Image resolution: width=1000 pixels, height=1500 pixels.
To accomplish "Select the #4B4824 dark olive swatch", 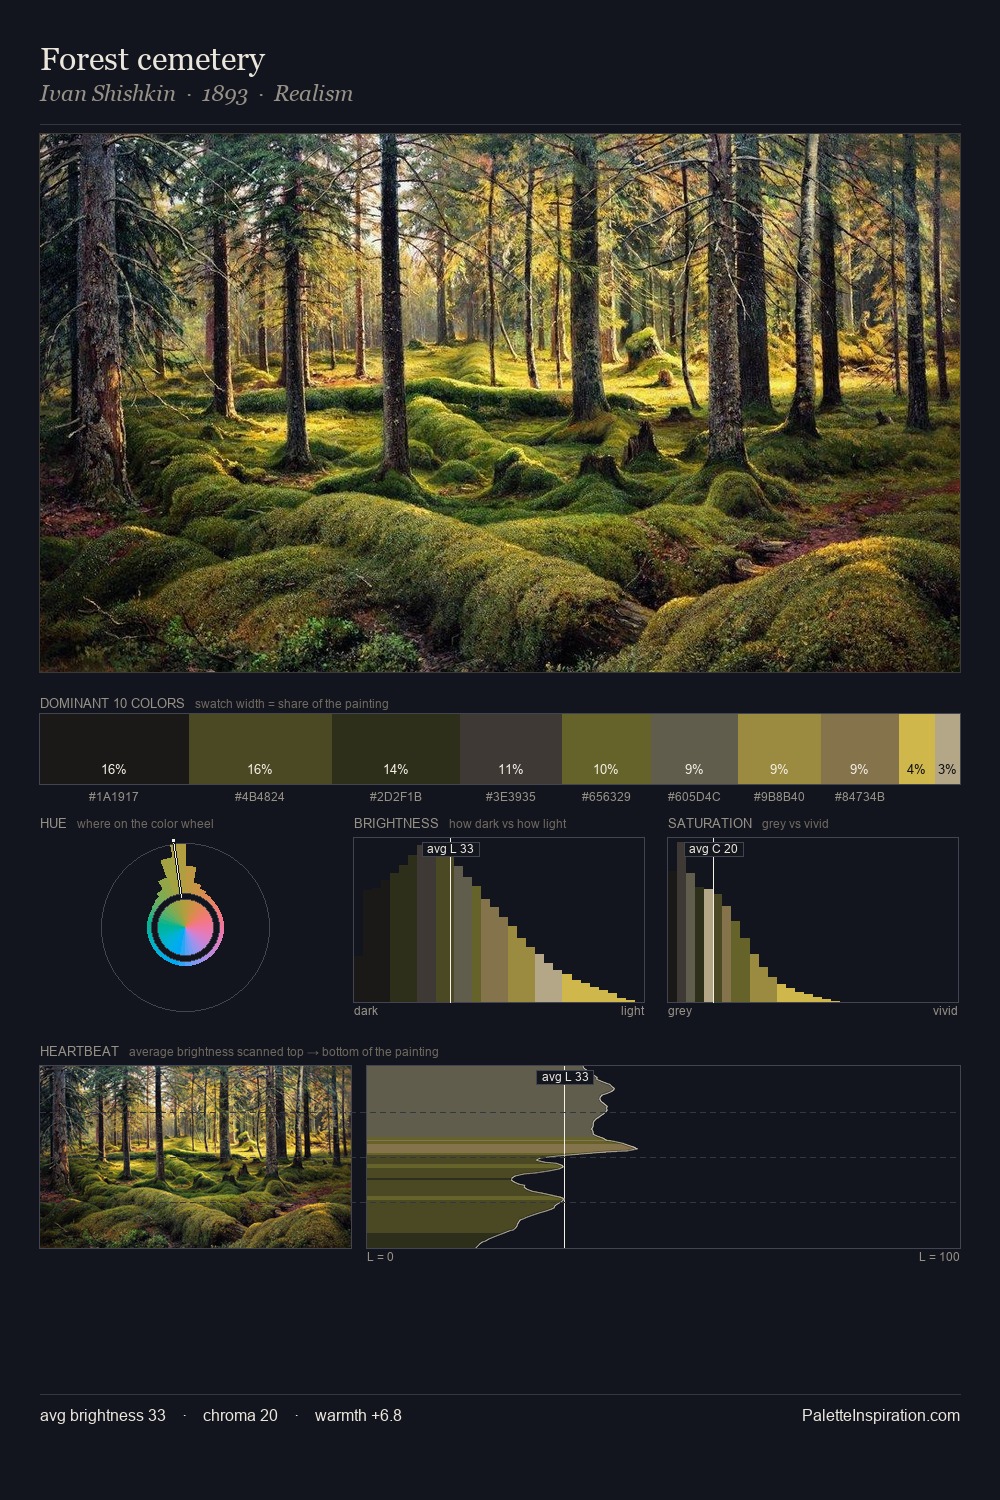I will tap(260, 749).
